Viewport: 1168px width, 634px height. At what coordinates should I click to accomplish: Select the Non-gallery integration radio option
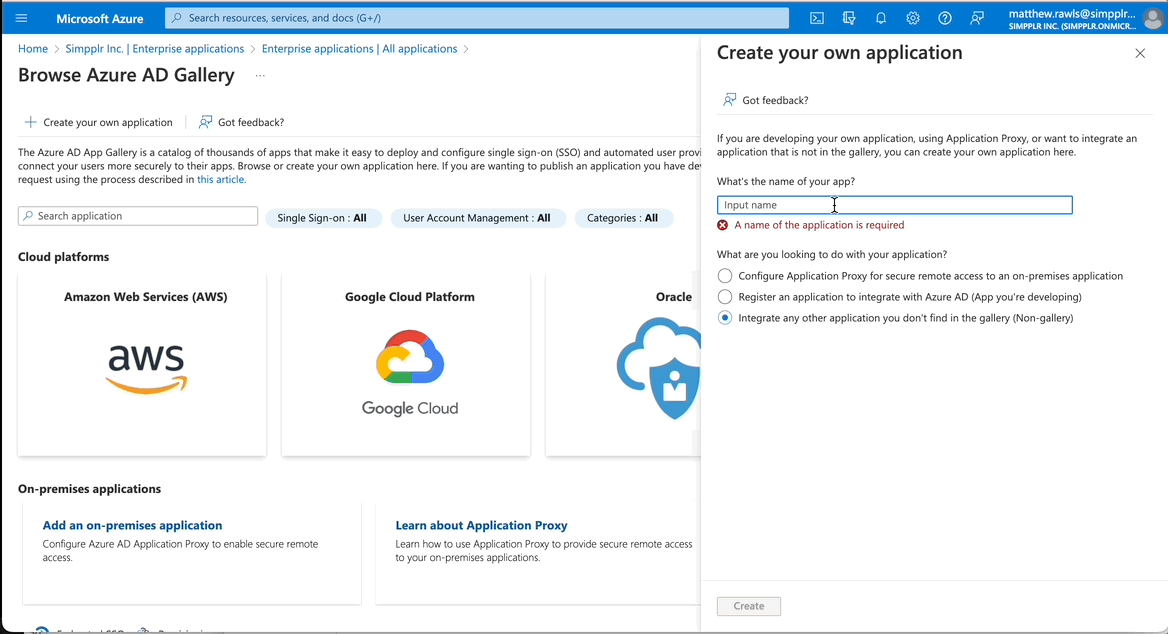click(x=725, y=318)
